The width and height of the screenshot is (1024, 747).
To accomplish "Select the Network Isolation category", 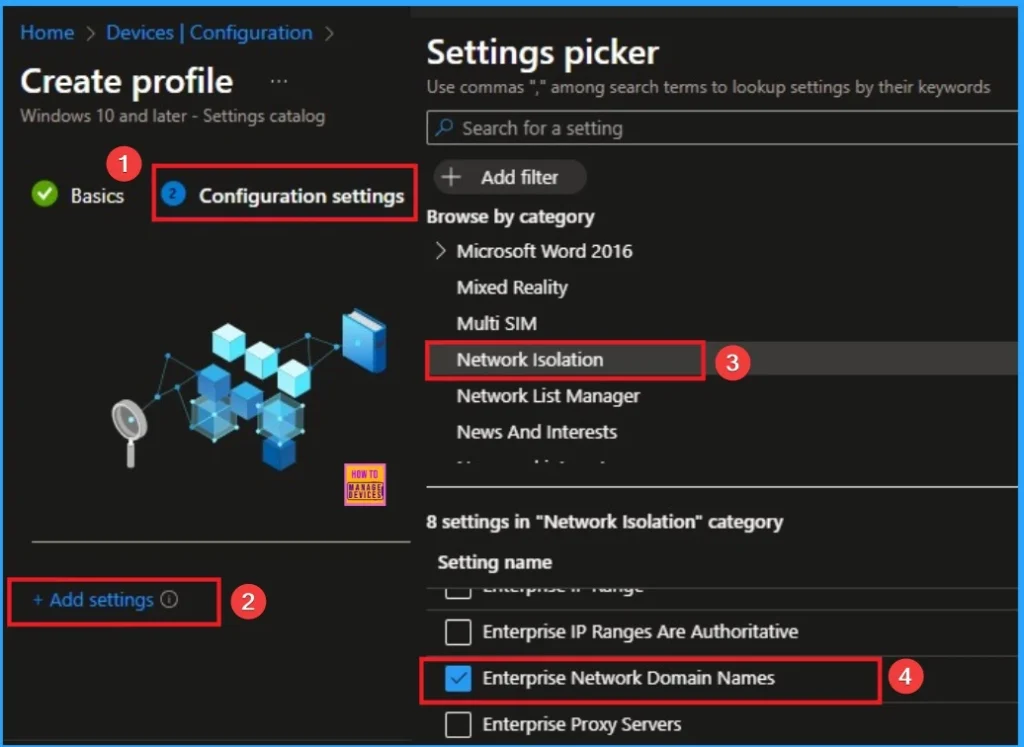I will point(530,359).
